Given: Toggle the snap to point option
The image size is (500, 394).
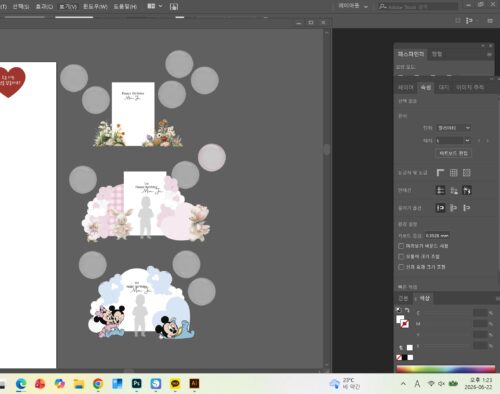Looking at the screenshot, I should pyautogui.click(x=440, y=208).
